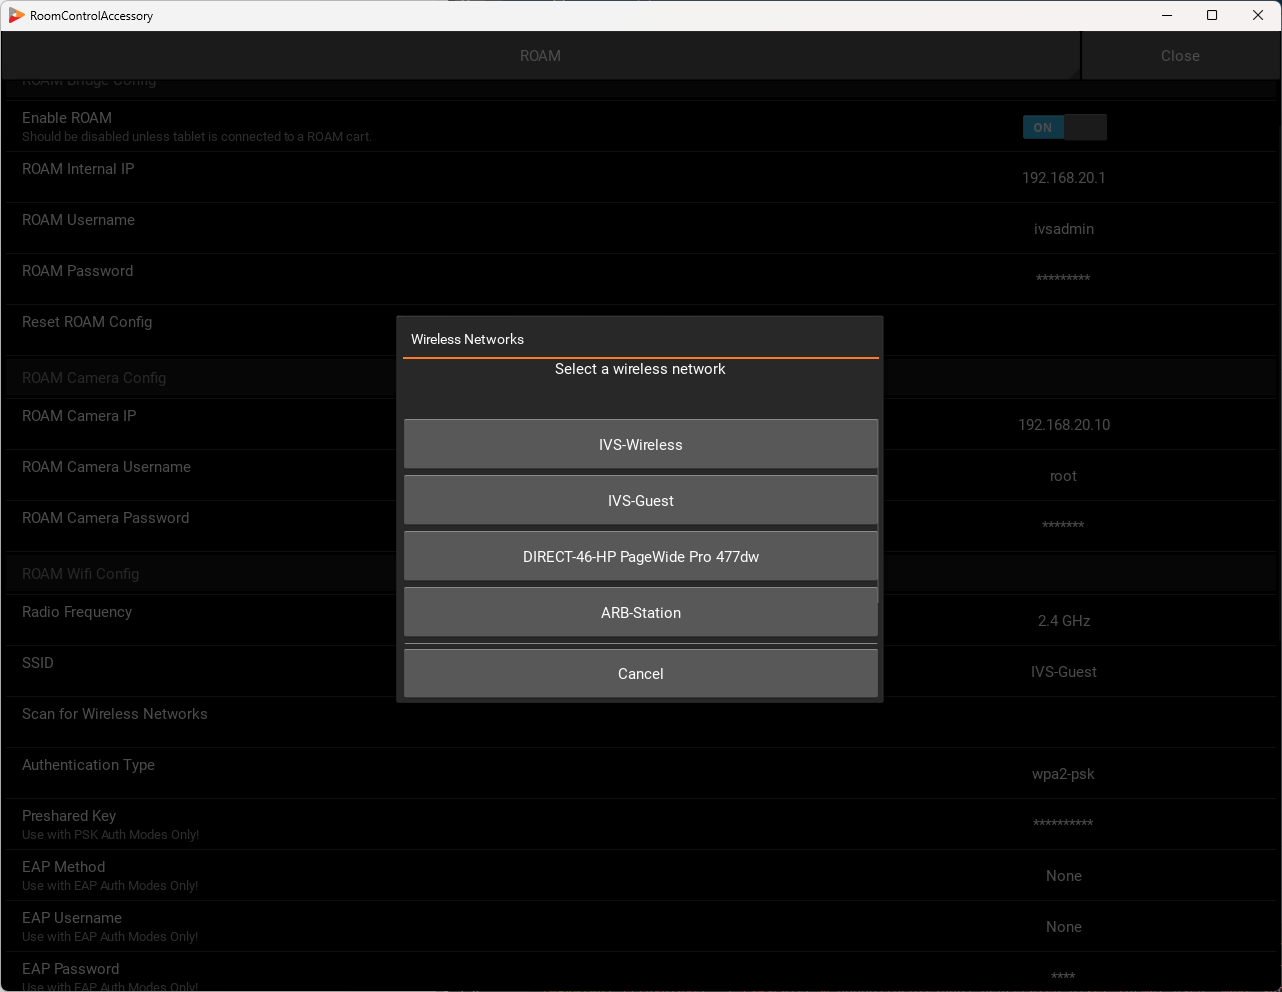Open Scan for Wireless Networks row

640,722
